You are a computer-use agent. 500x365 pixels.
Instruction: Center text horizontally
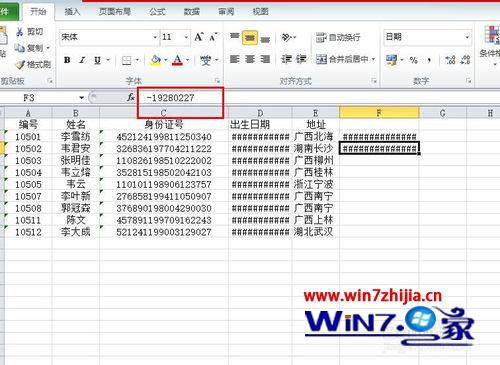click(x=250, y=59)
